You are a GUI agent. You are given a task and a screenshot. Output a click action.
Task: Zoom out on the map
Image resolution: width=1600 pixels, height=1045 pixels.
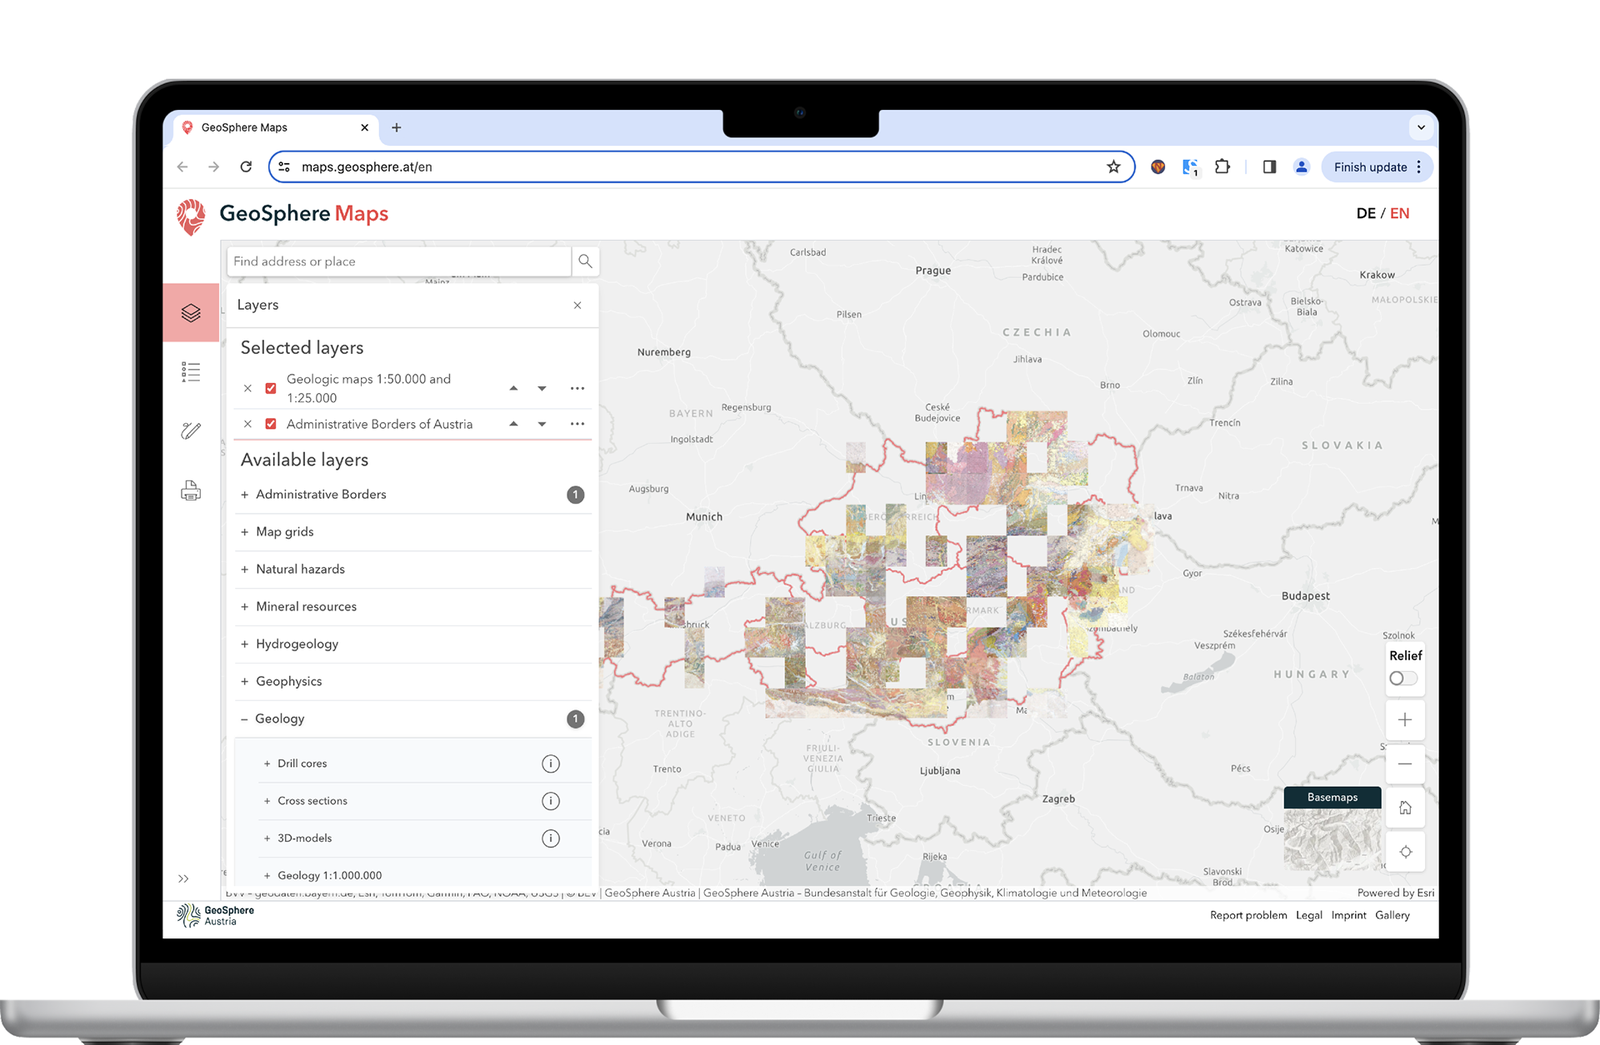point(1405,764)
